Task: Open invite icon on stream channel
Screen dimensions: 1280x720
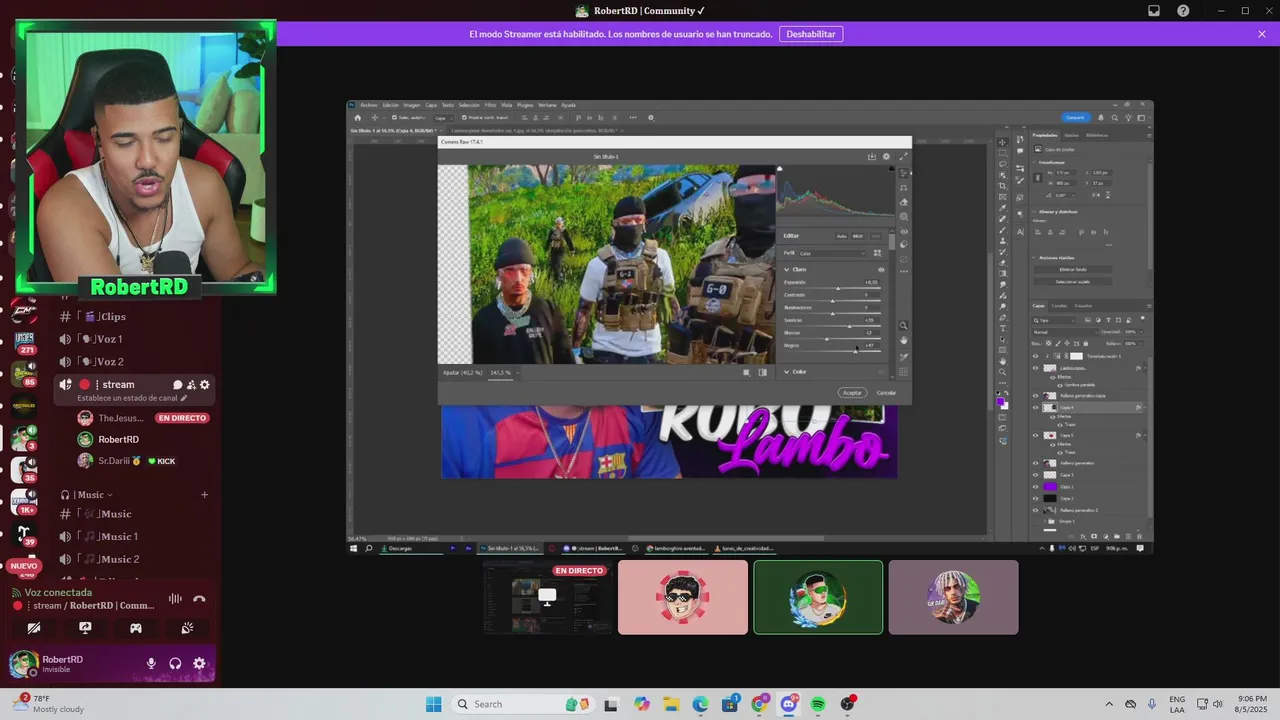Action: click(x=191, y=385)
